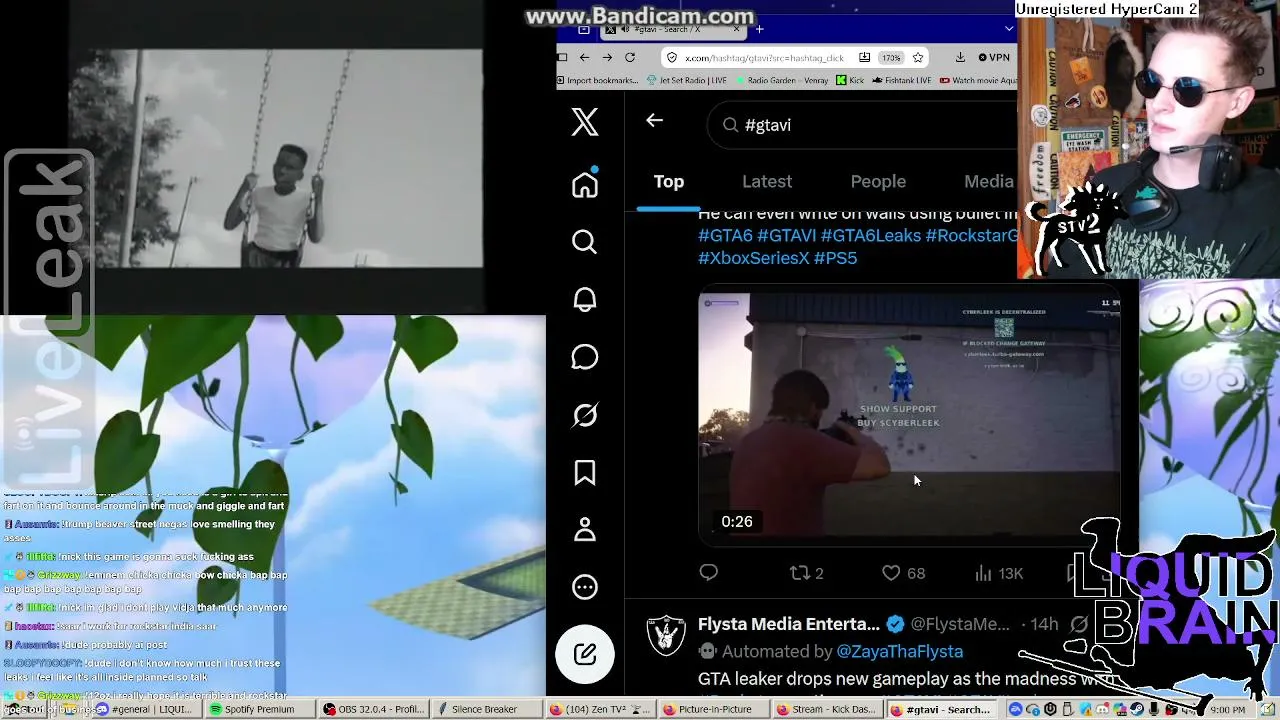Screen dimensions: 1280x720
Task: Switch to #general Discord taskbar window
Action: [145, 710]
